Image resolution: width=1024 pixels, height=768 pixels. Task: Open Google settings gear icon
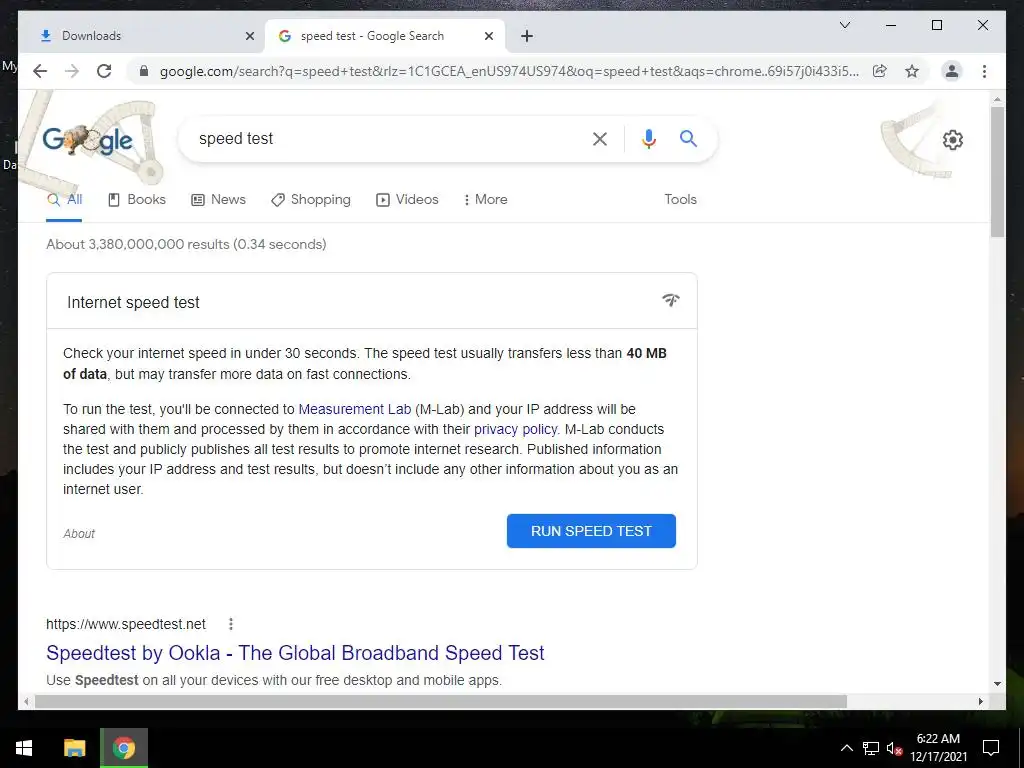[953, 140]
